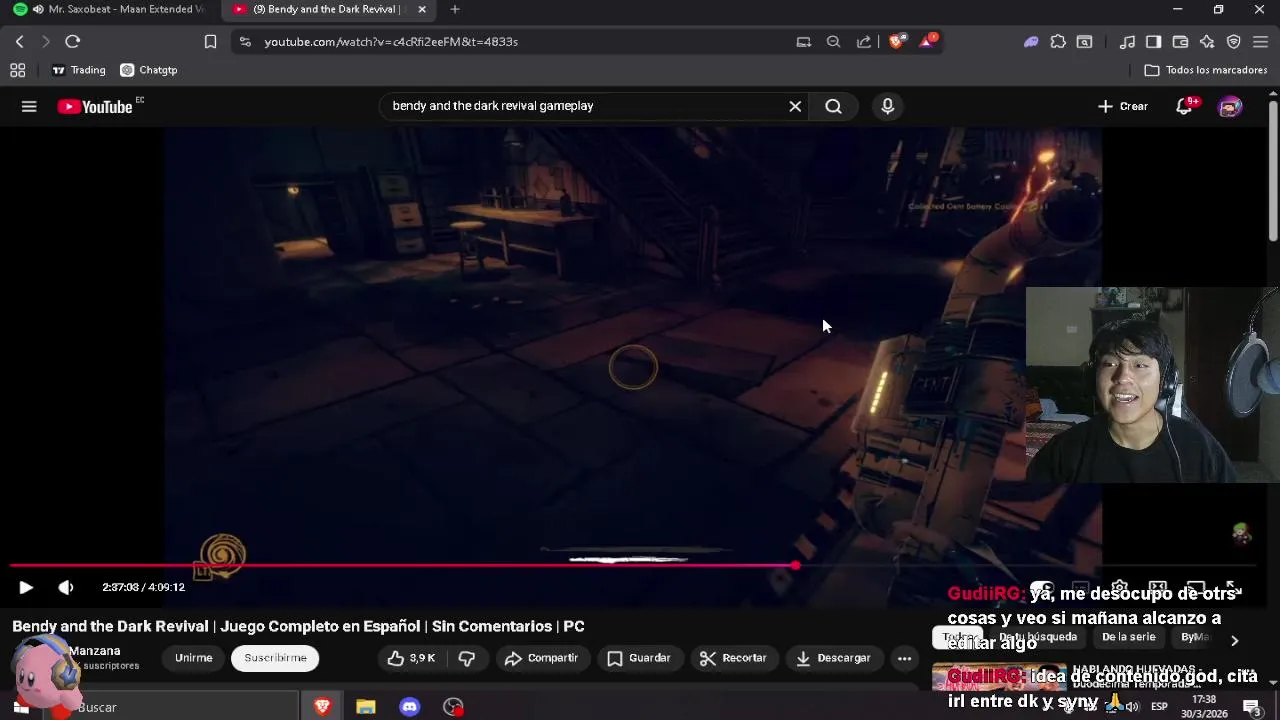Image resolution: width=1280 pixels, height=720 pixels.
Task: Click the Unirme button
Action: (193, 658)
